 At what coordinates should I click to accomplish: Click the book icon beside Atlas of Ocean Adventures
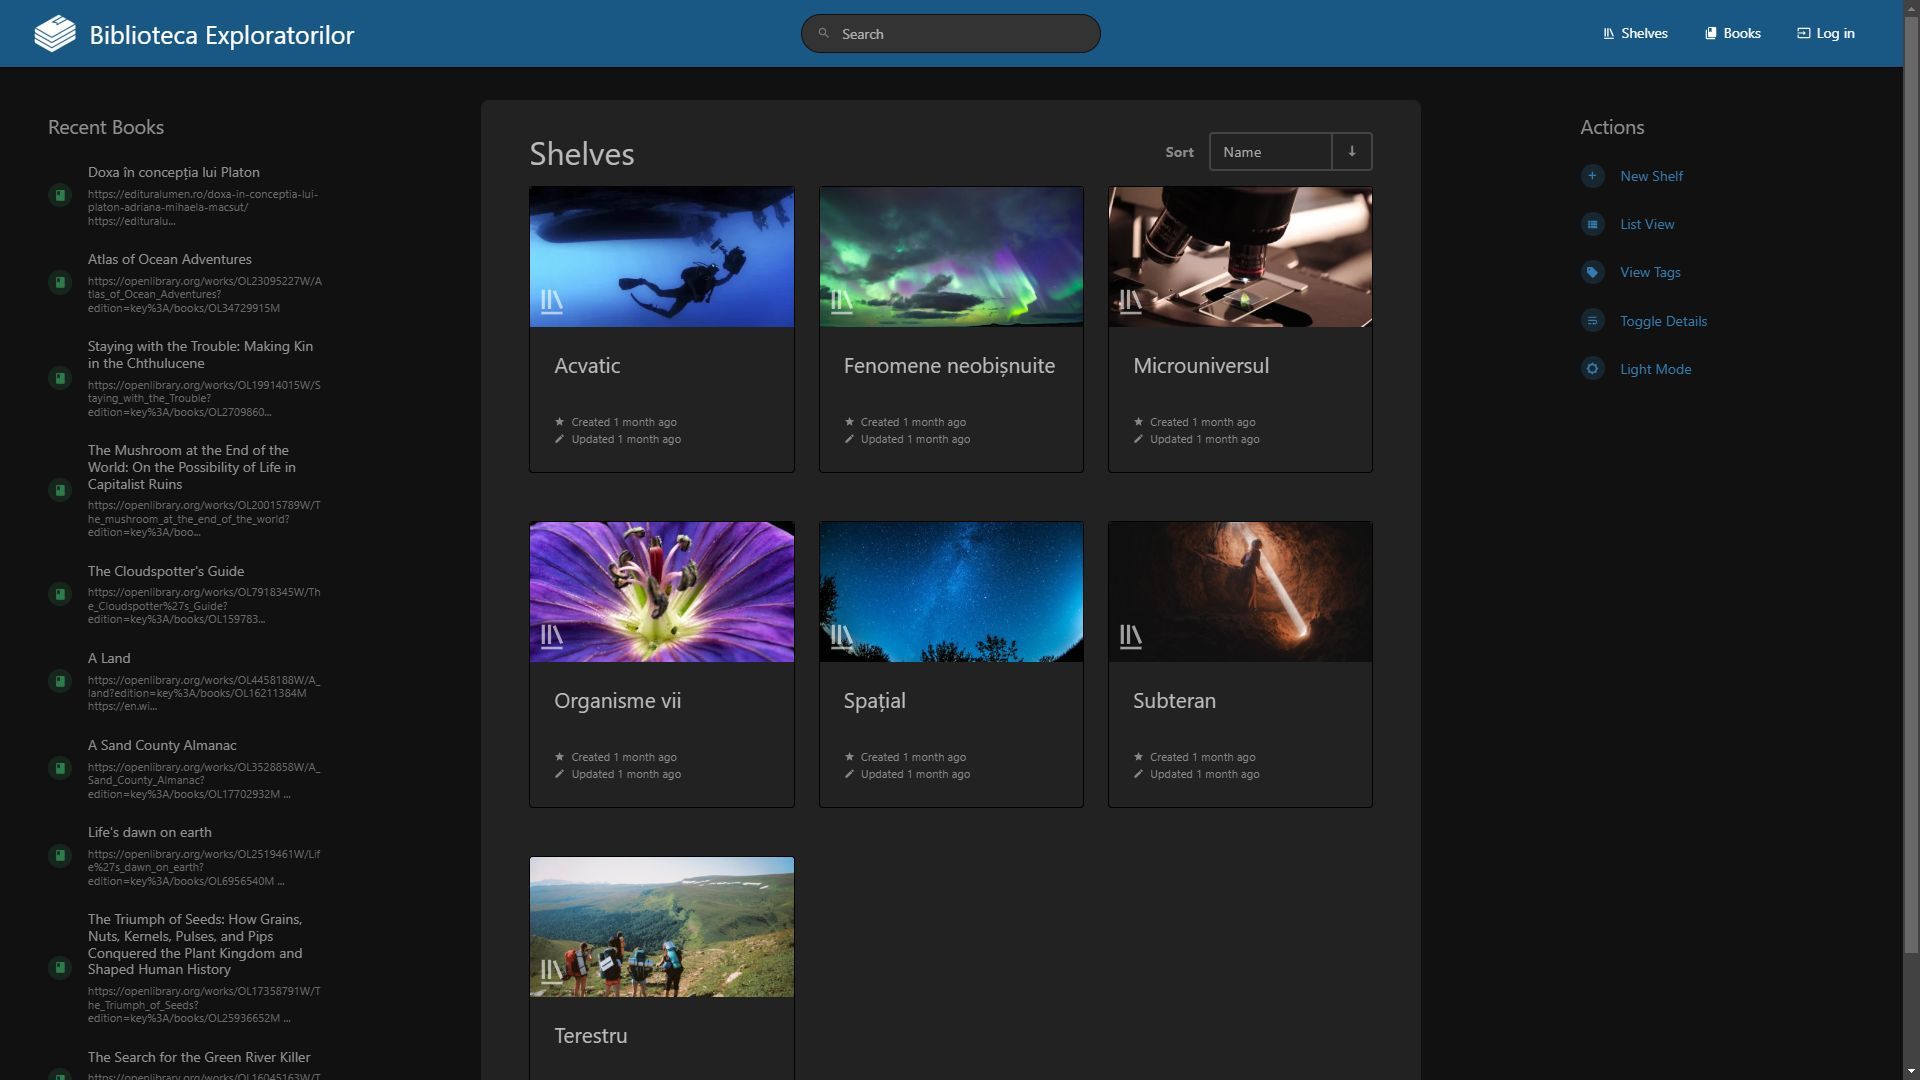click(60, 283)
